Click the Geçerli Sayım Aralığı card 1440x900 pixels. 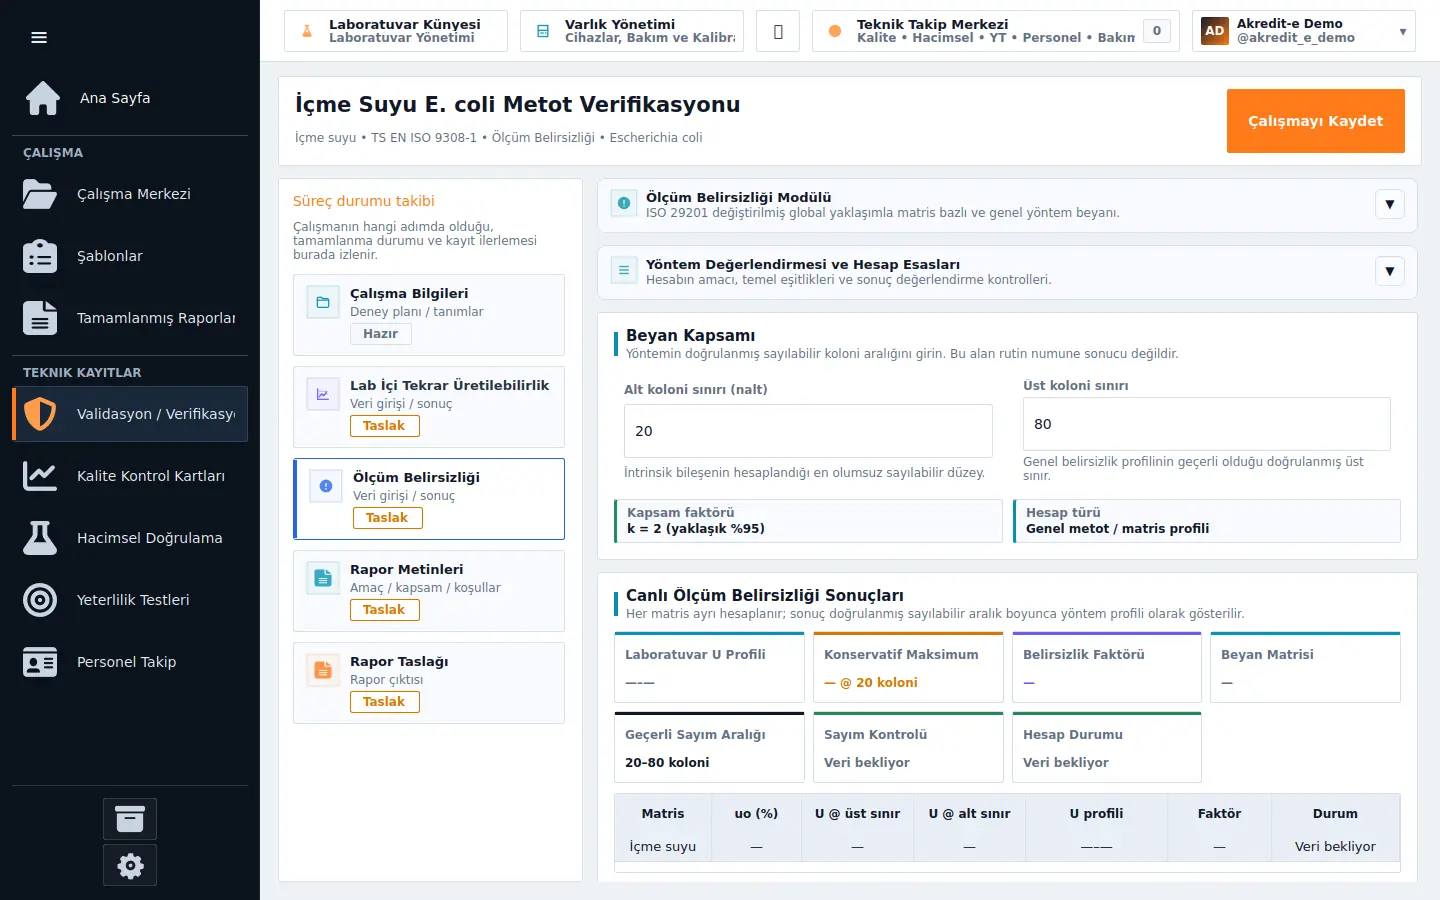pyautogui.click(x=709, y=747)
